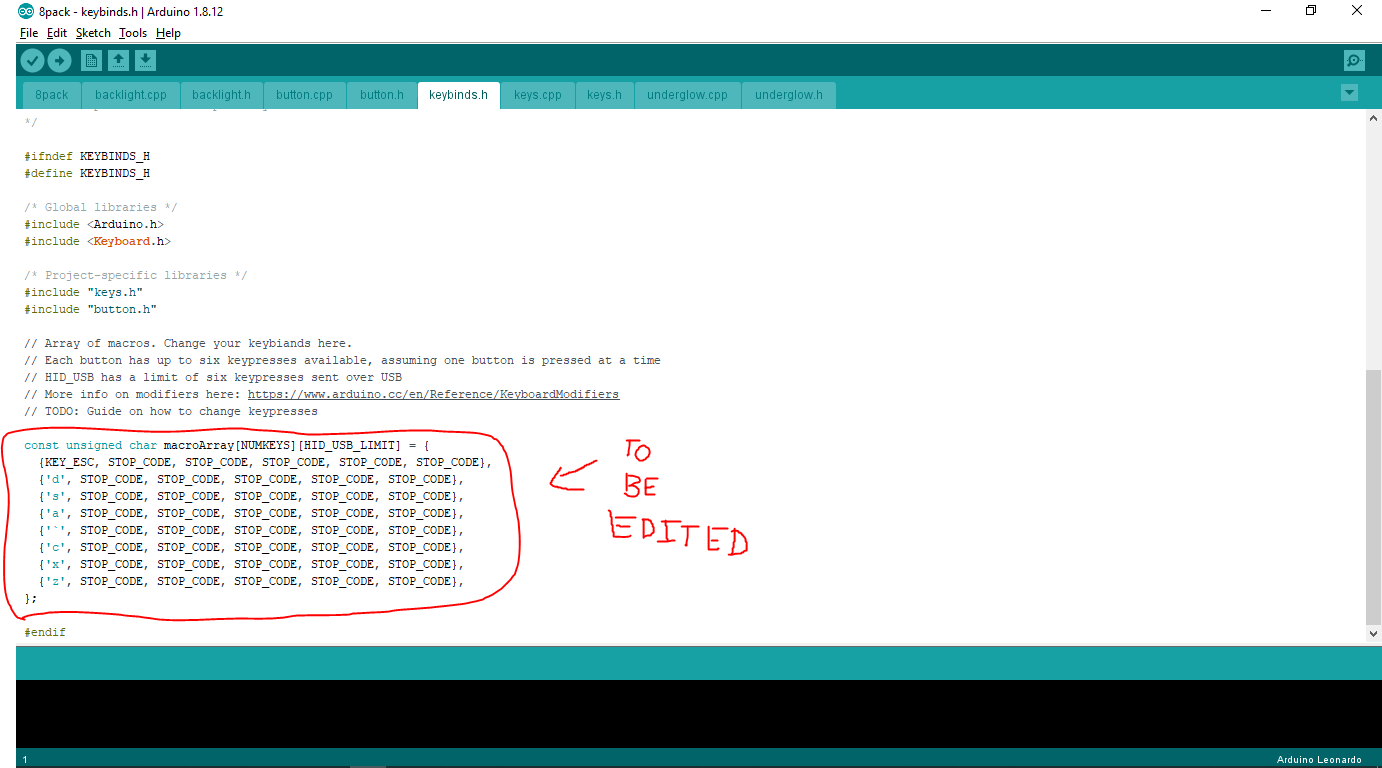Click the 's' key entry

[x=55, y=496]
